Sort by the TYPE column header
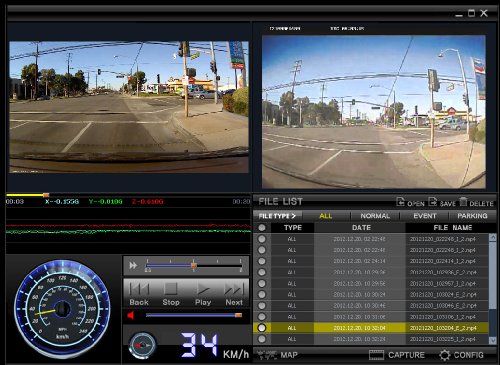 293,228
